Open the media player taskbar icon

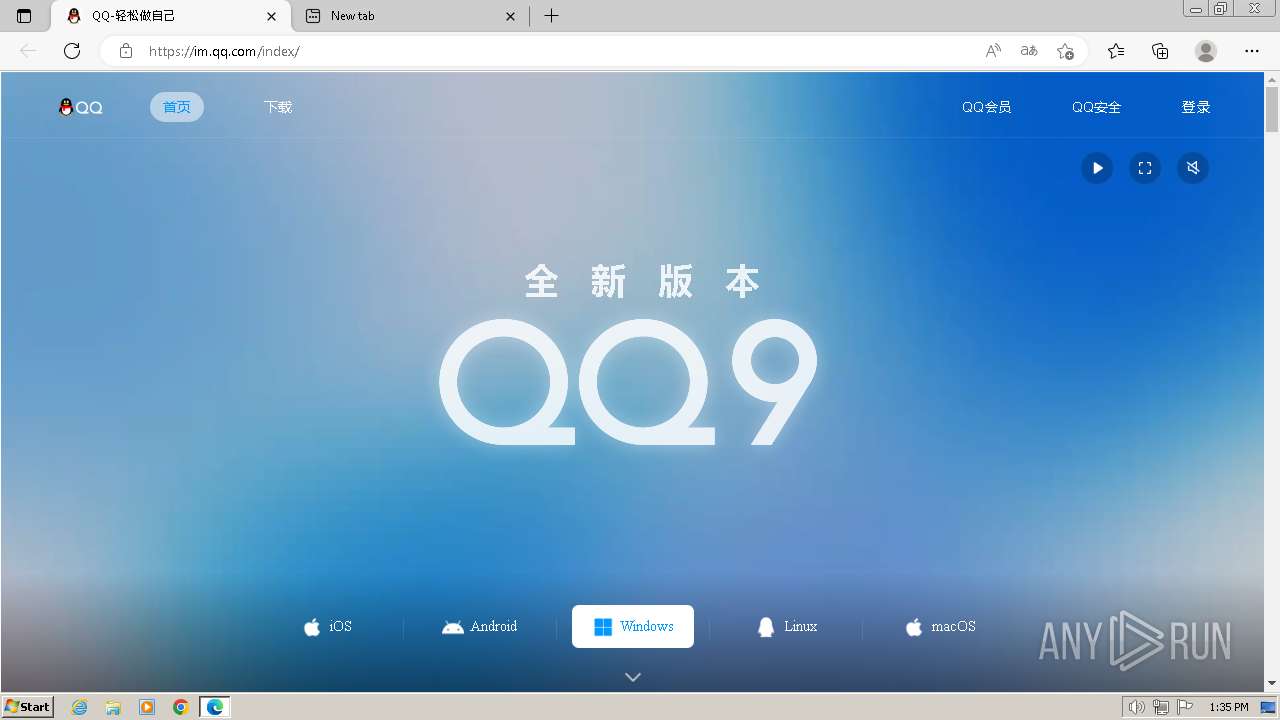147,707
